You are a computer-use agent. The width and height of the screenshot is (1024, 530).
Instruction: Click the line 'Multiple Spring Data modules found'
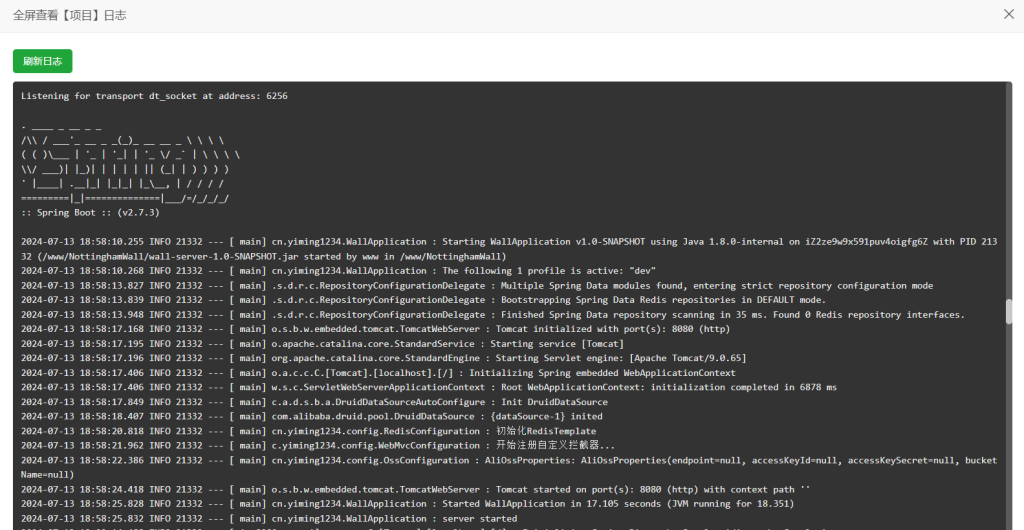[477, 285]
